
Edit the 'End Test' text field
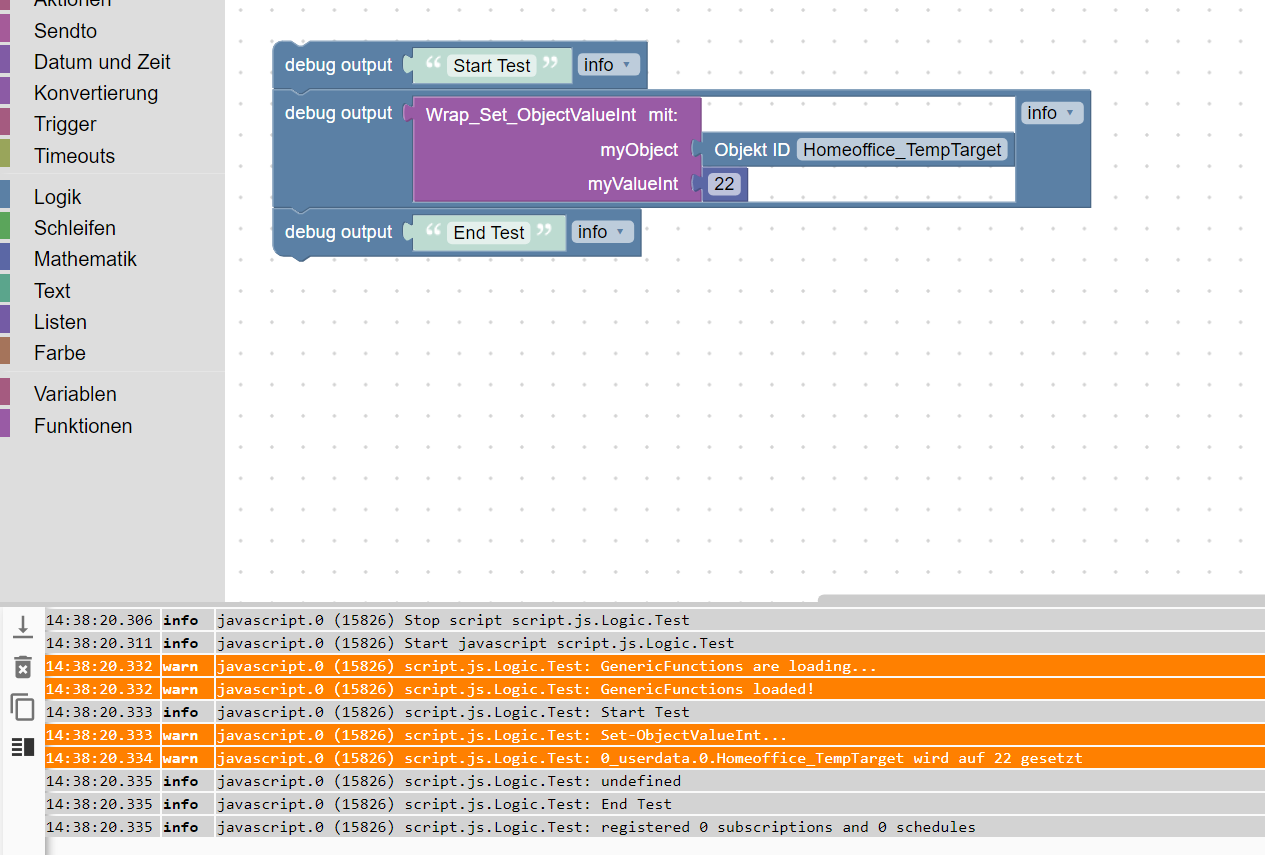pyautogui.click(x=489, y=233)
